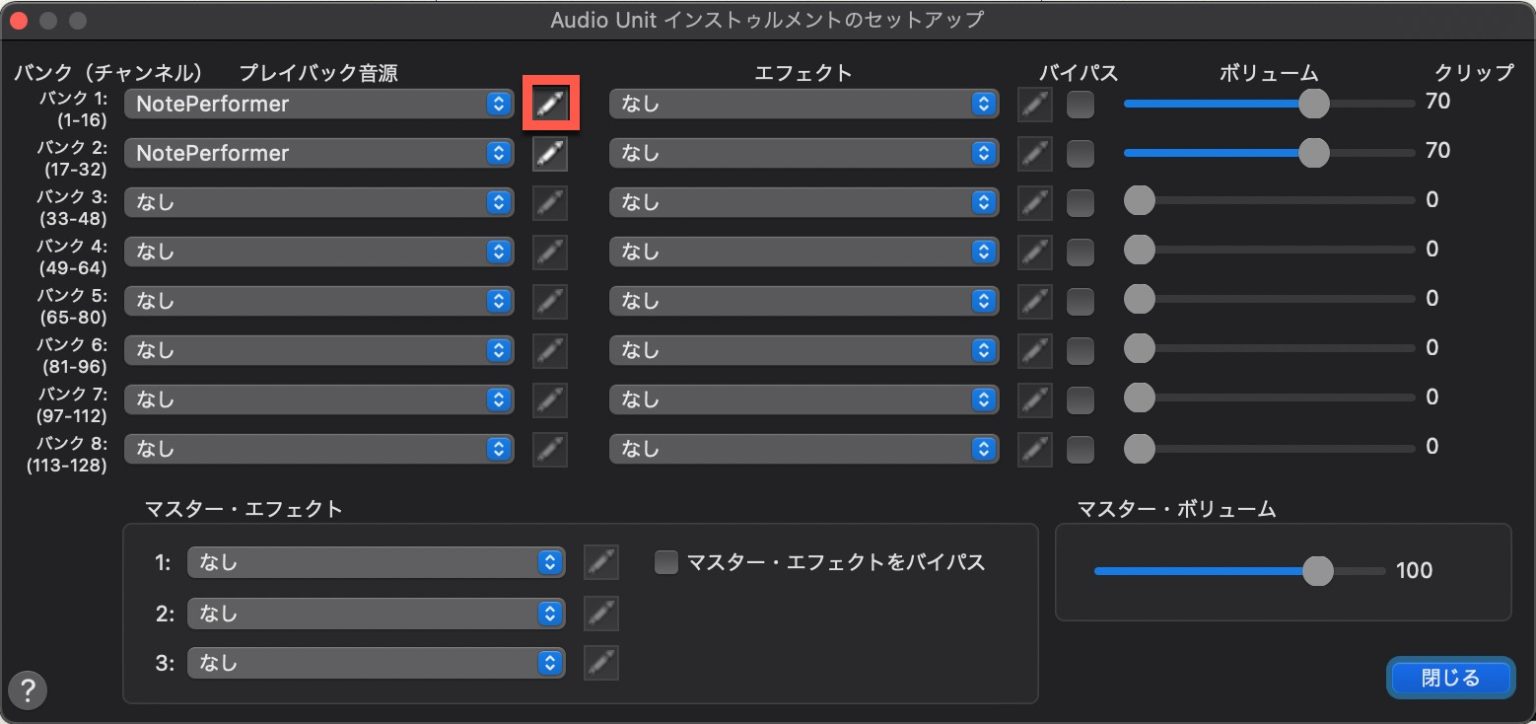Click the edit pencil for マスター・エフェクト 2

[601, 613]
